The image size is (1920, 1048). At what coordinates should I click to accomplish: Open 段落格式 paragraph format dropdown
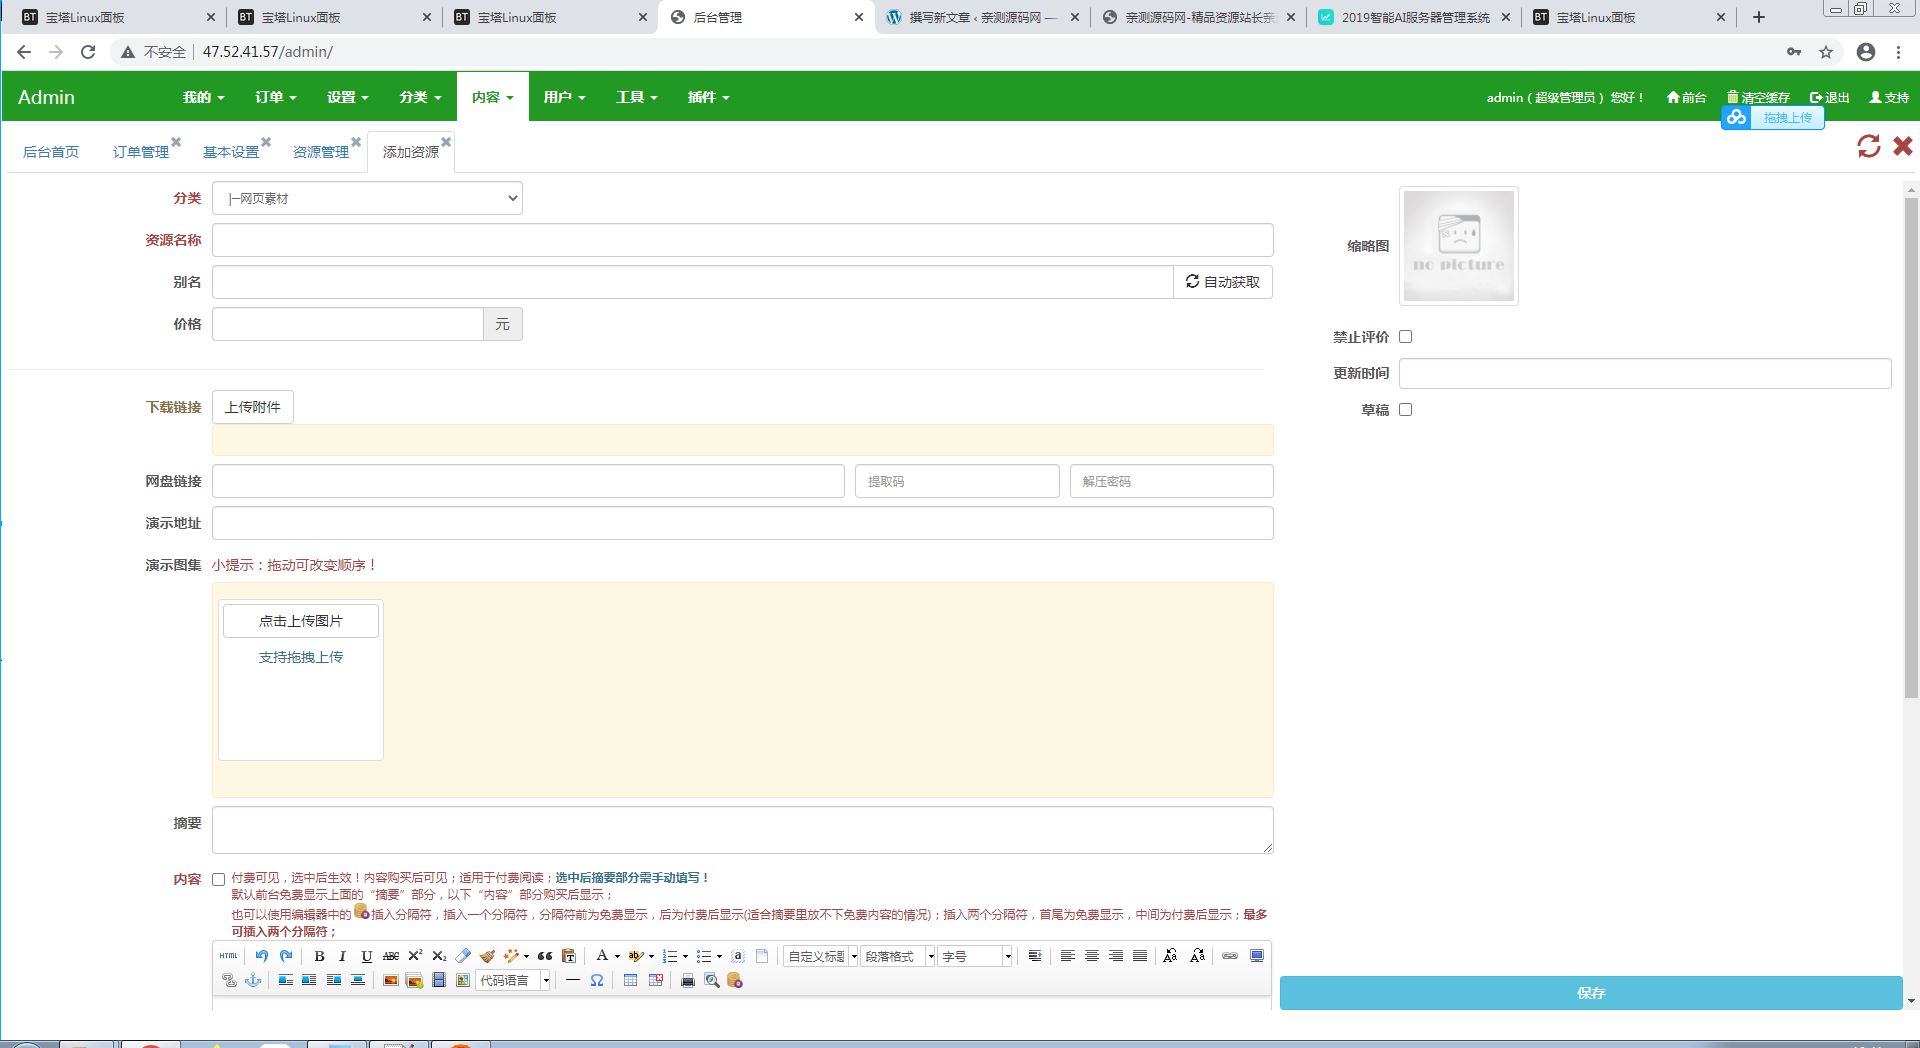[x=898, y=956]
